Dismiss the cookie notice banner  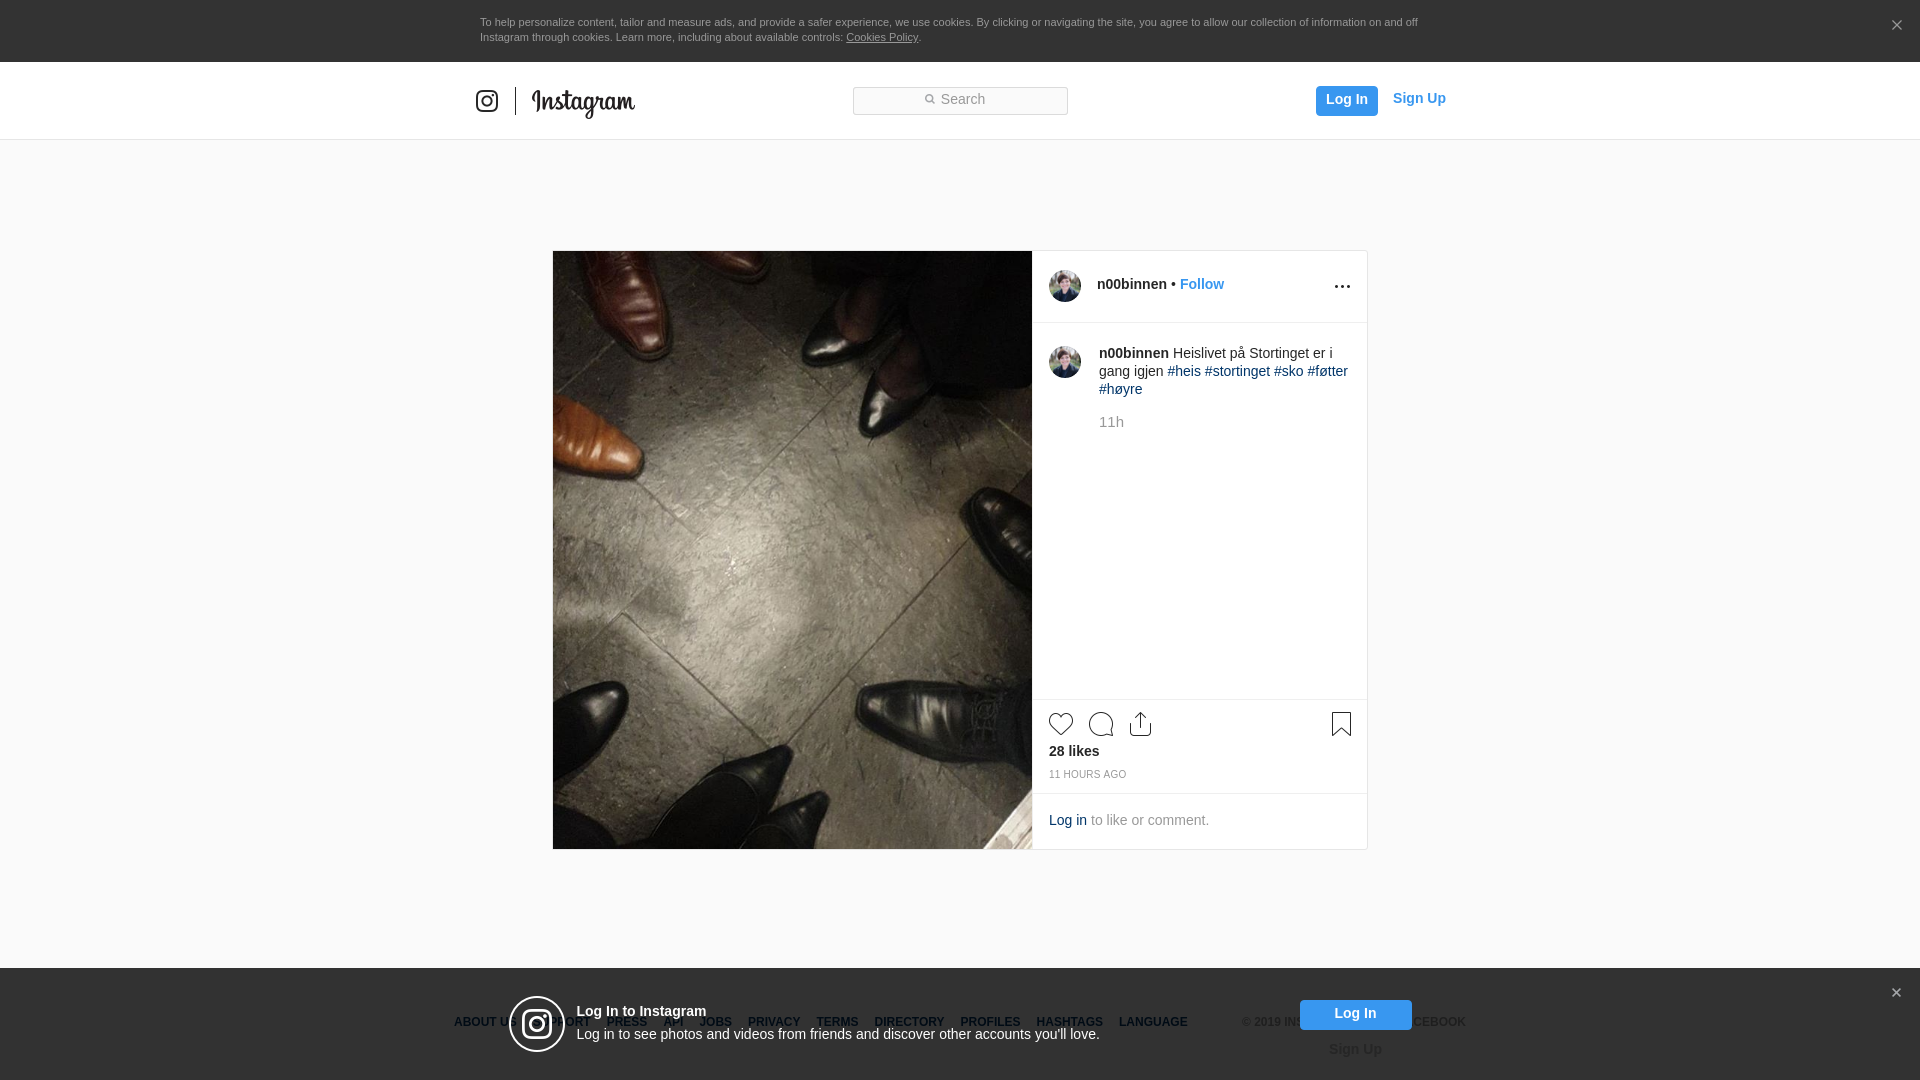tap(1896, 26)
